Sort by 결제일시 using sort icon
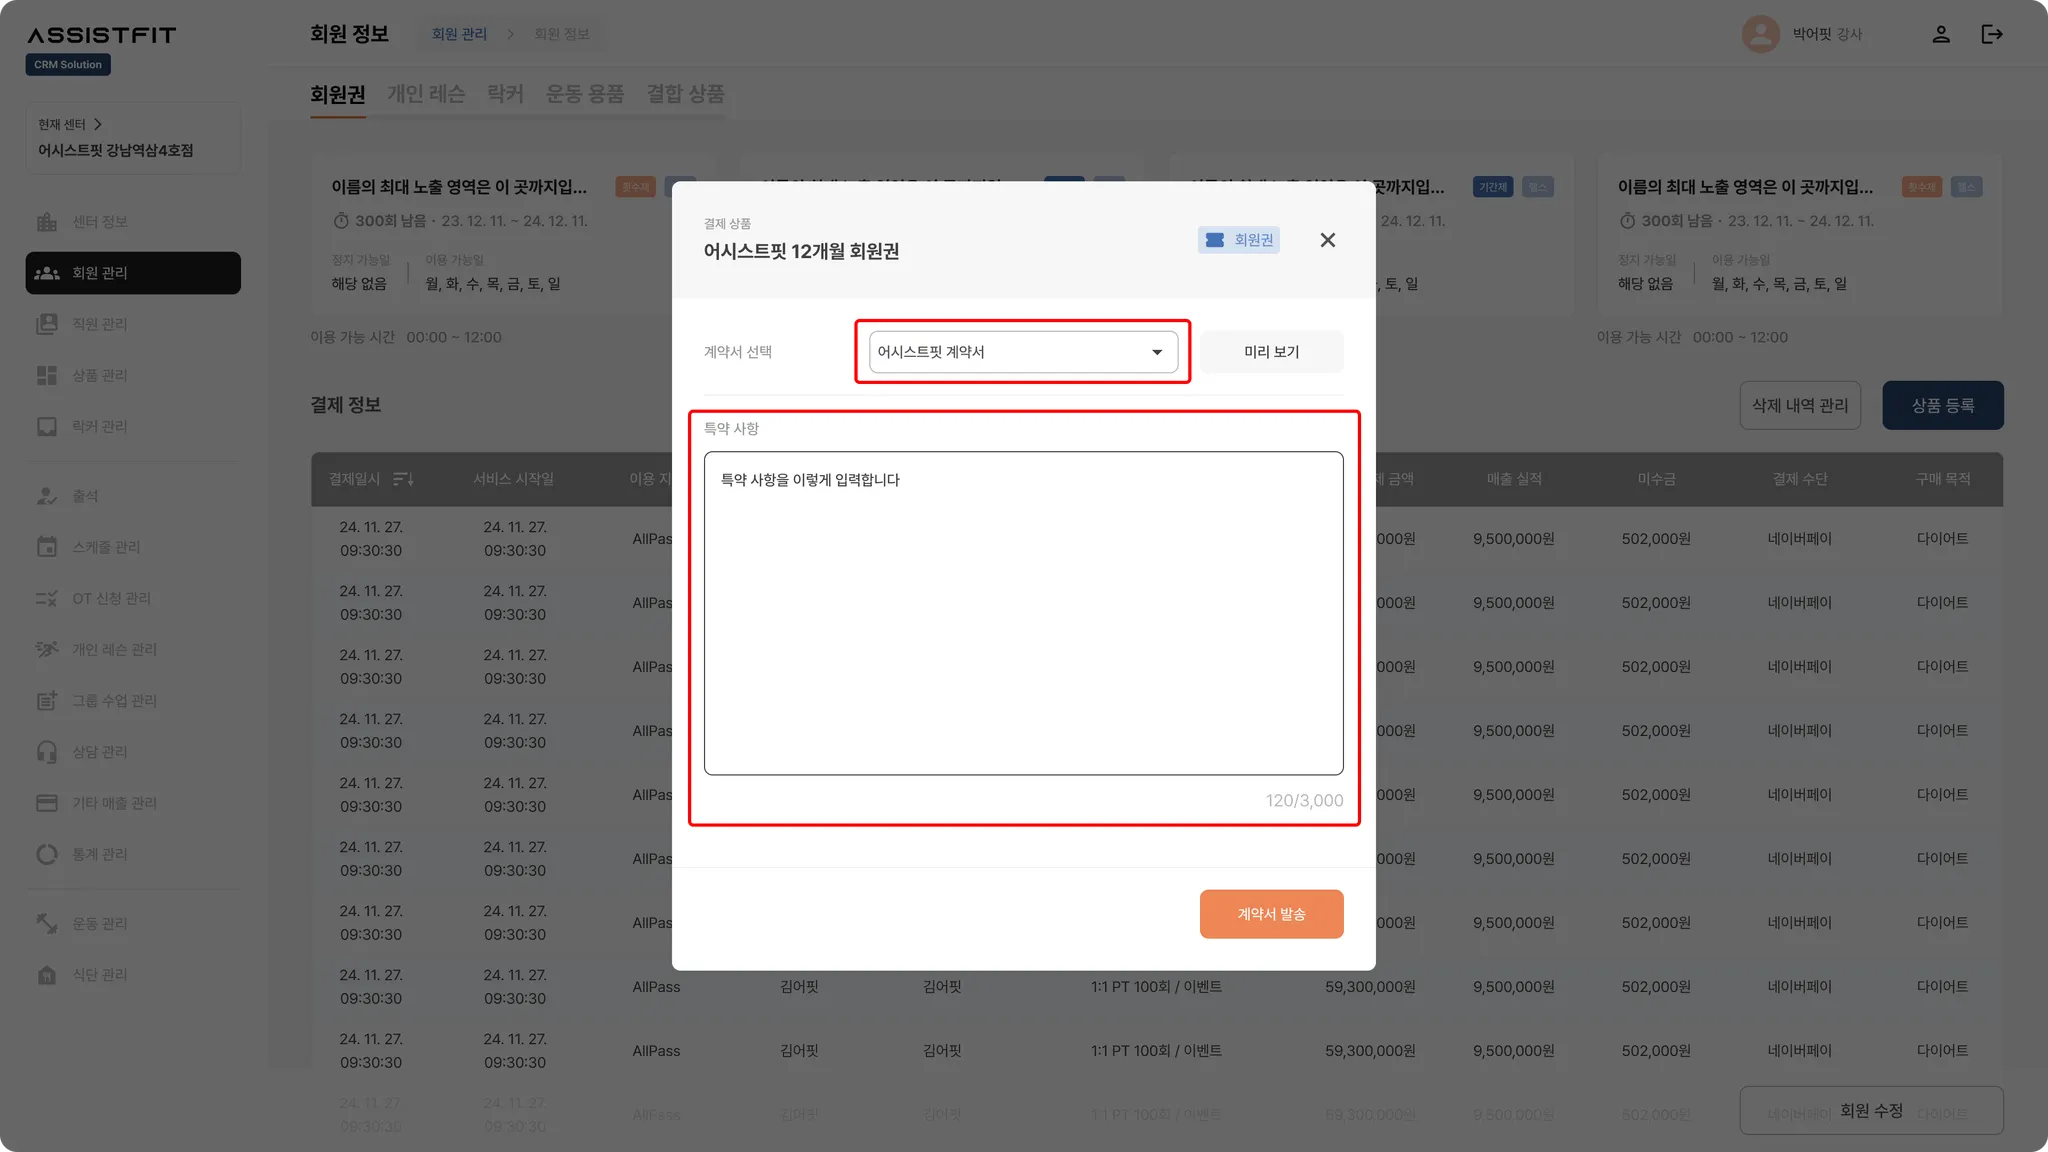 click(x=403, y=479)
